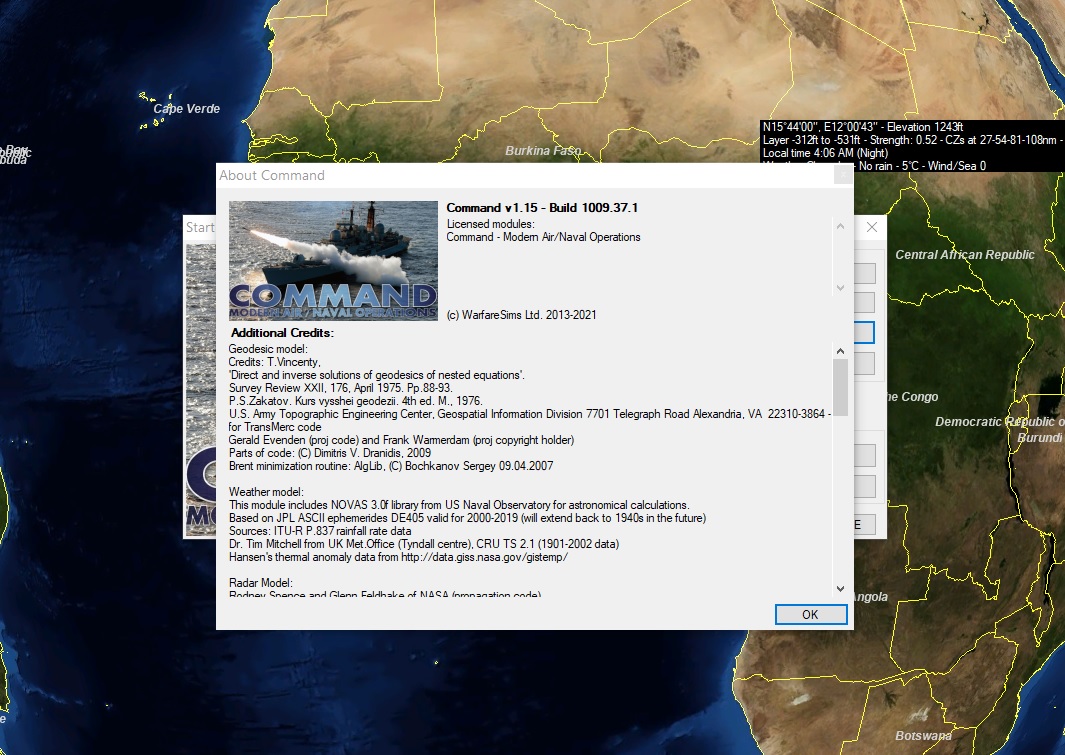This screenshot has width=1065, height=755.
Task: Click the 'Credits: T.Vincenty,' line
Action: [275, 362]
